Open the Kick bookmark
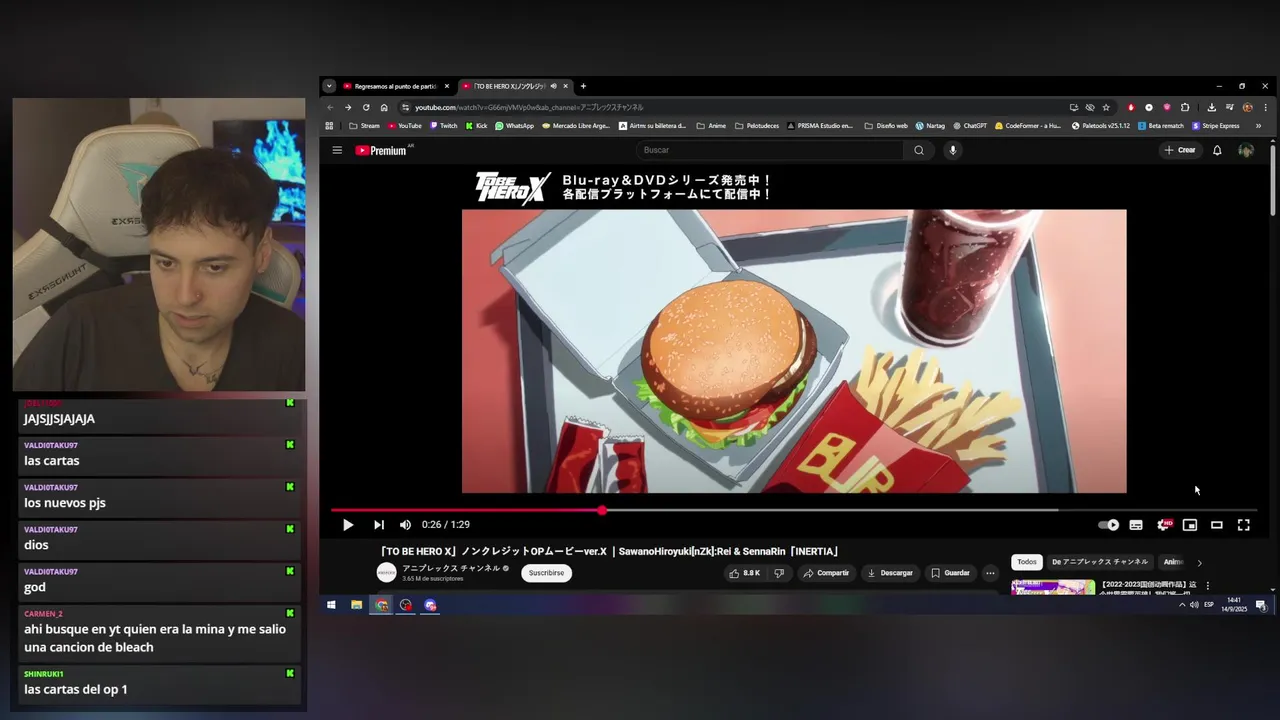1280x720 pixels. (476, 126)
